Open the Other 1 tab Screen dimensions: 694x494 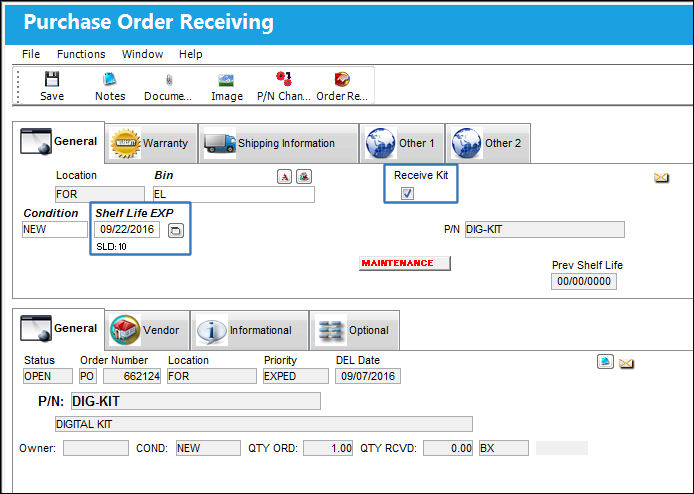pyautogui.click(x=401, y=143)
